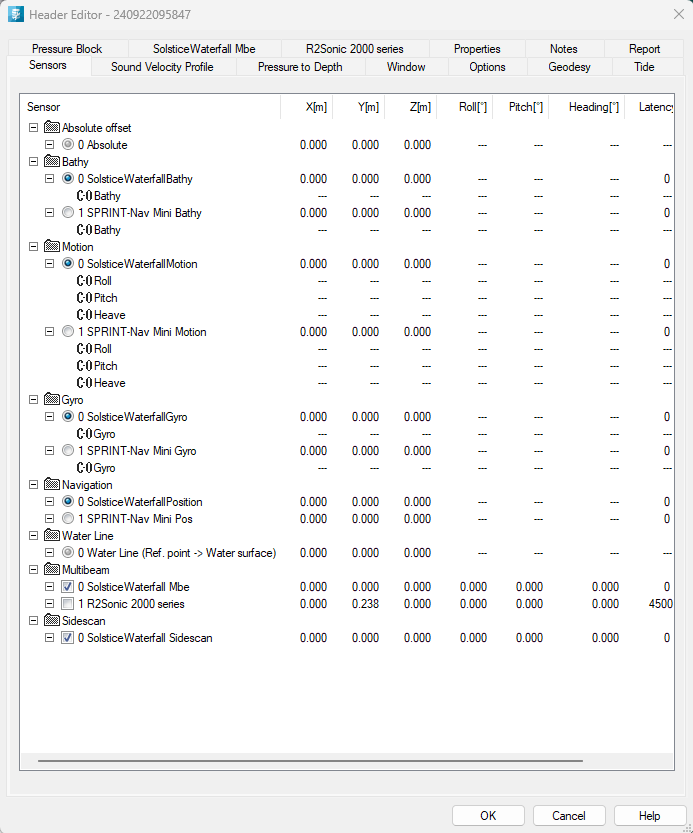
Task: Collapse the Water Line tree group
Action: click(x=33, y=536)
